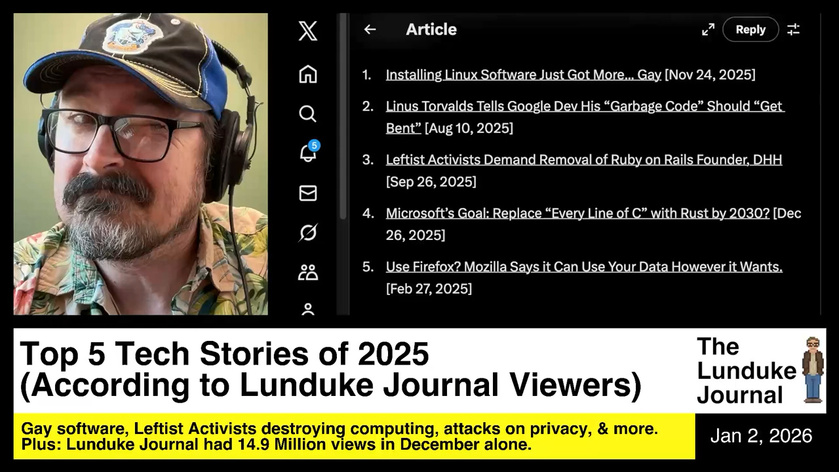Click the webcam video of the host

point(140,164)
